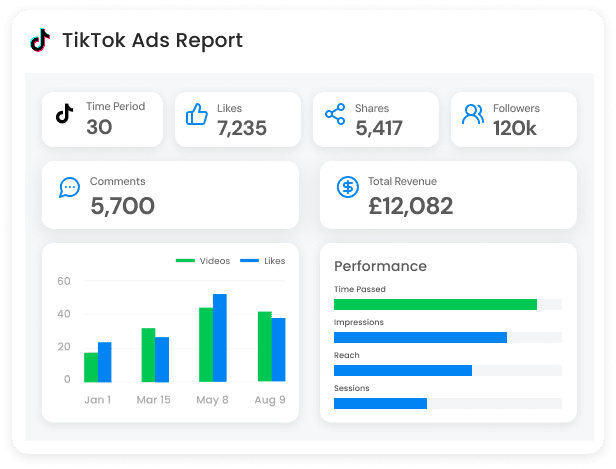Click the Mar 15 axis label
Image resolution: width=616 pixels, height=469 pixels.
tap(154, 400)
